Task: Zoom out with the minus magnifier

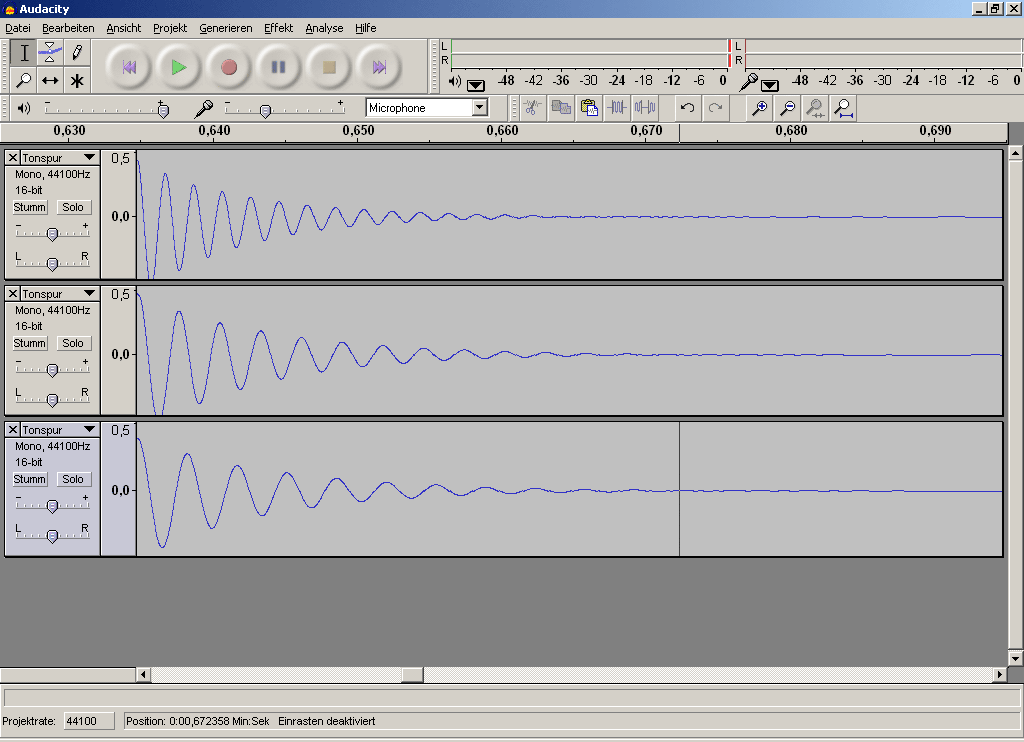Action: (x=788, y=108)
